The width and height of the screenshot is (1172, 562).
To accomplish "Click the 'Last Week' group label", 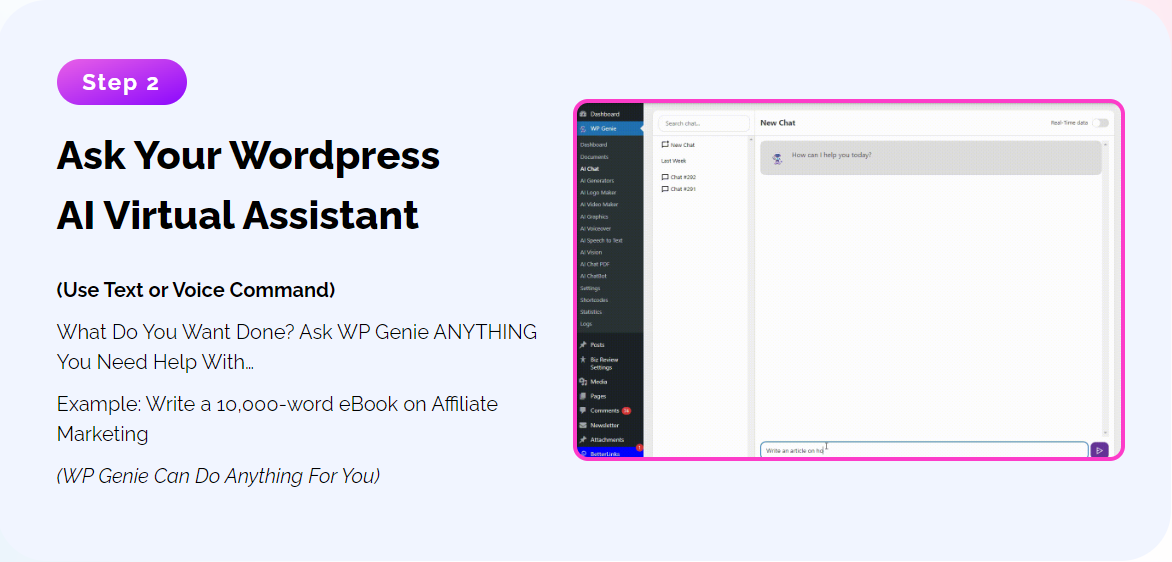I will pyautogui.click(x=673, y=161).
